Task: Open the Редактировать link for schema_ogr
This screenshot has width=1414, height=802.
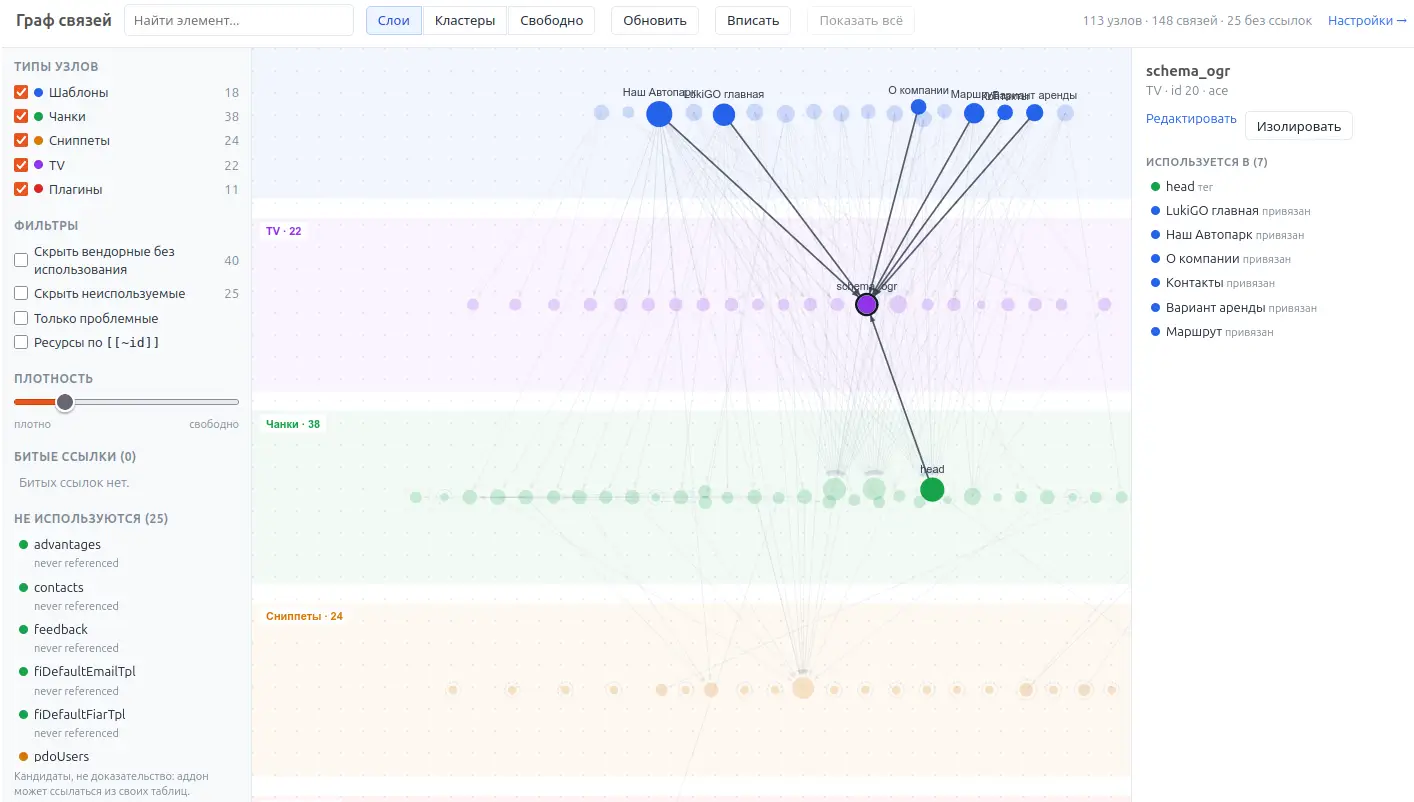Action: point(1191,119)
